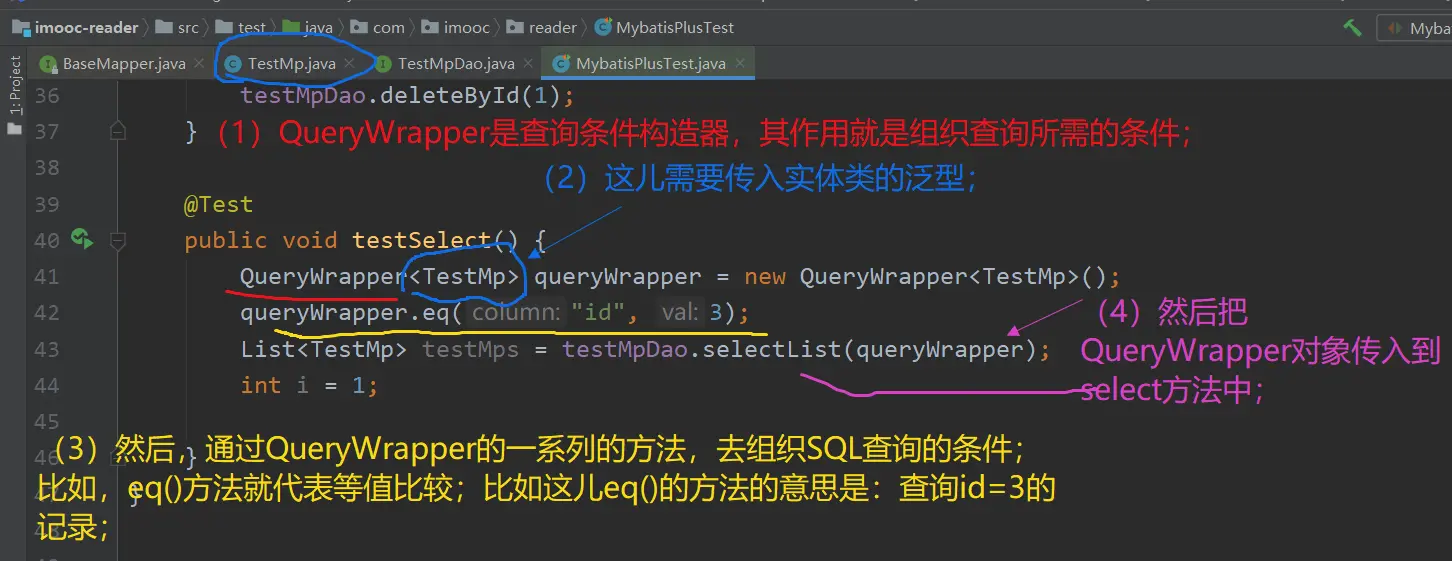Click line number 42 in gutter
This screenshot has width=1452, height=561.
[x=47, y=313]
